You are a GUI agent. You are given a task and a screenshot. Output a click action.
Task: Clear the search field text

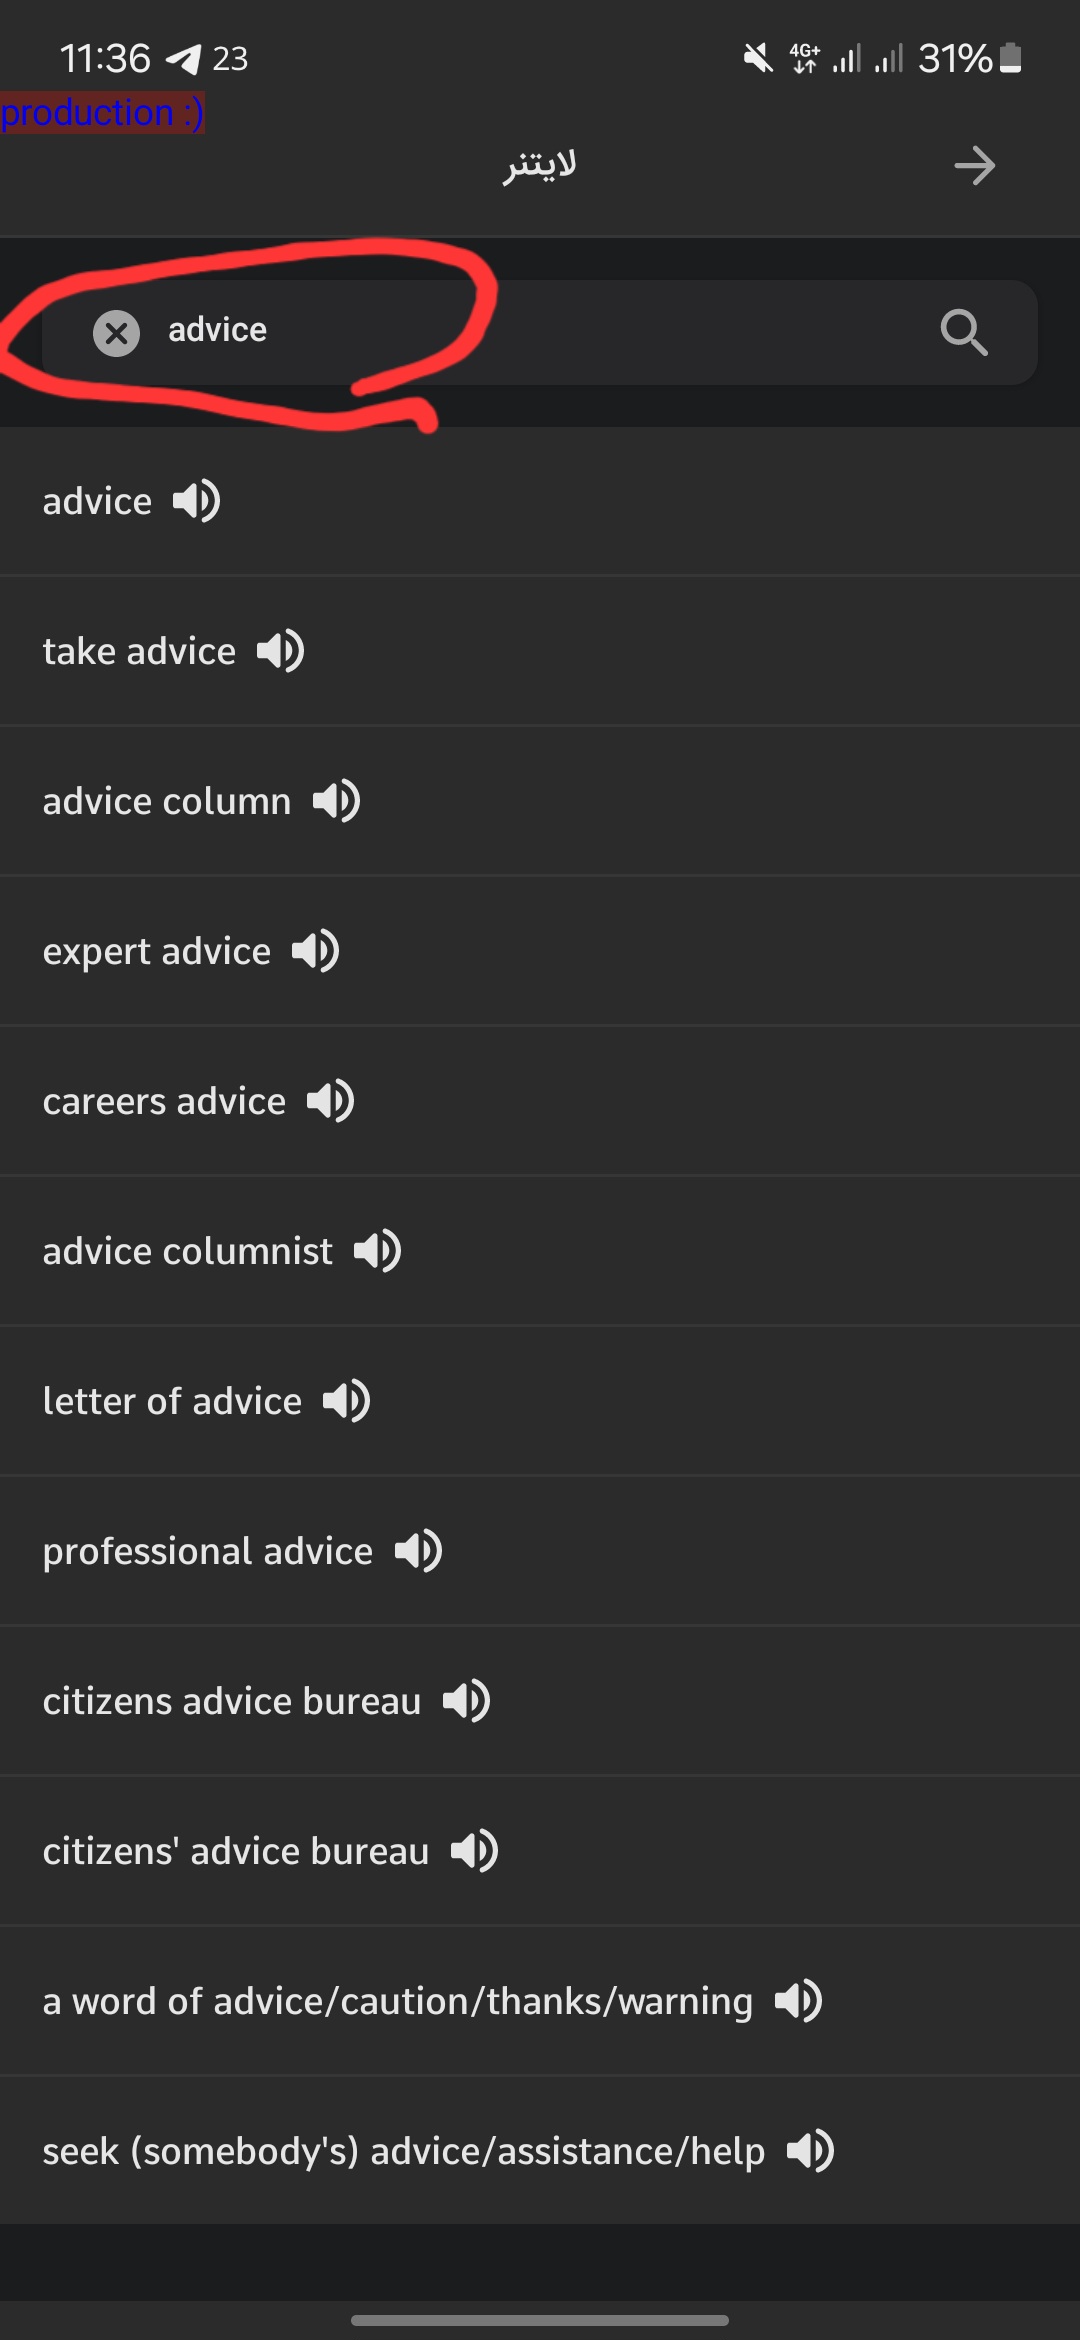(116, 333)
